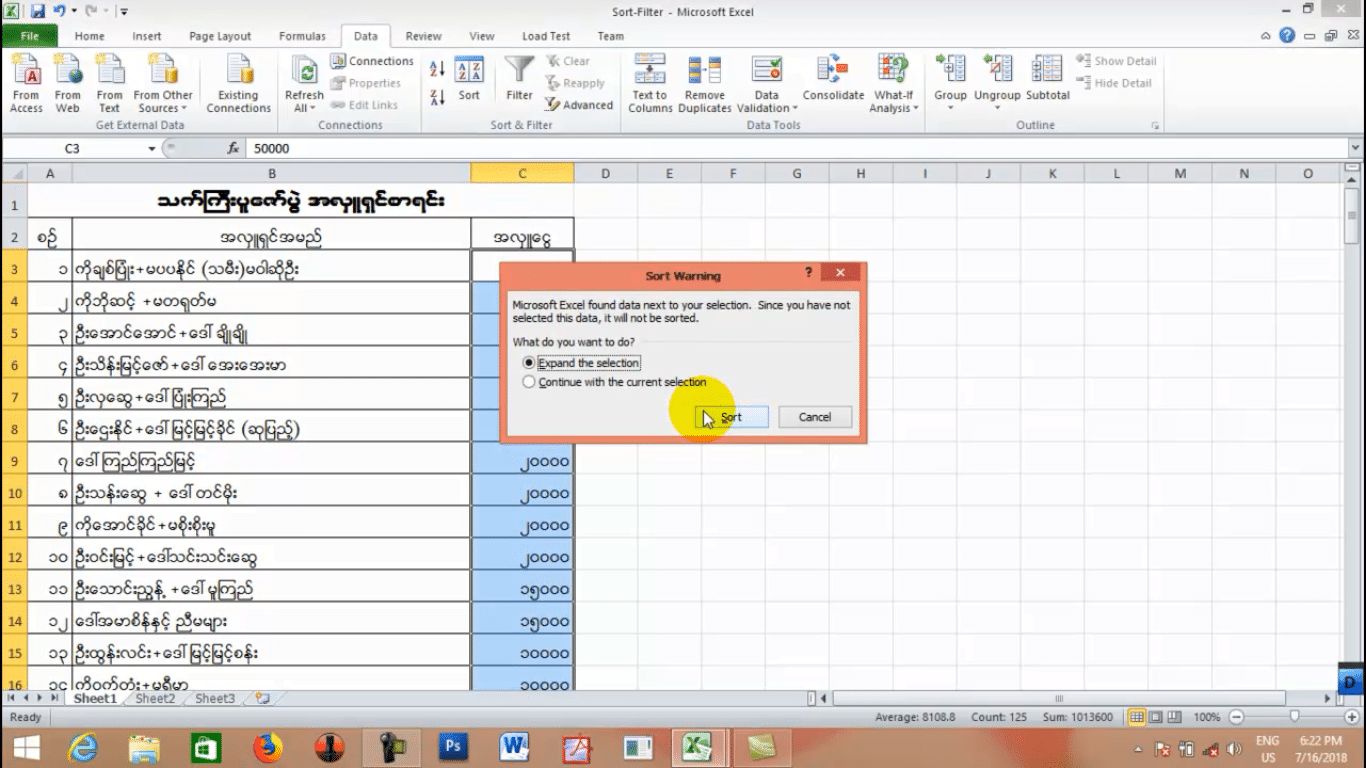1366x768 pixels.
Task: Click the formula bar showing 50000
Action: click(x=795, y=148)
